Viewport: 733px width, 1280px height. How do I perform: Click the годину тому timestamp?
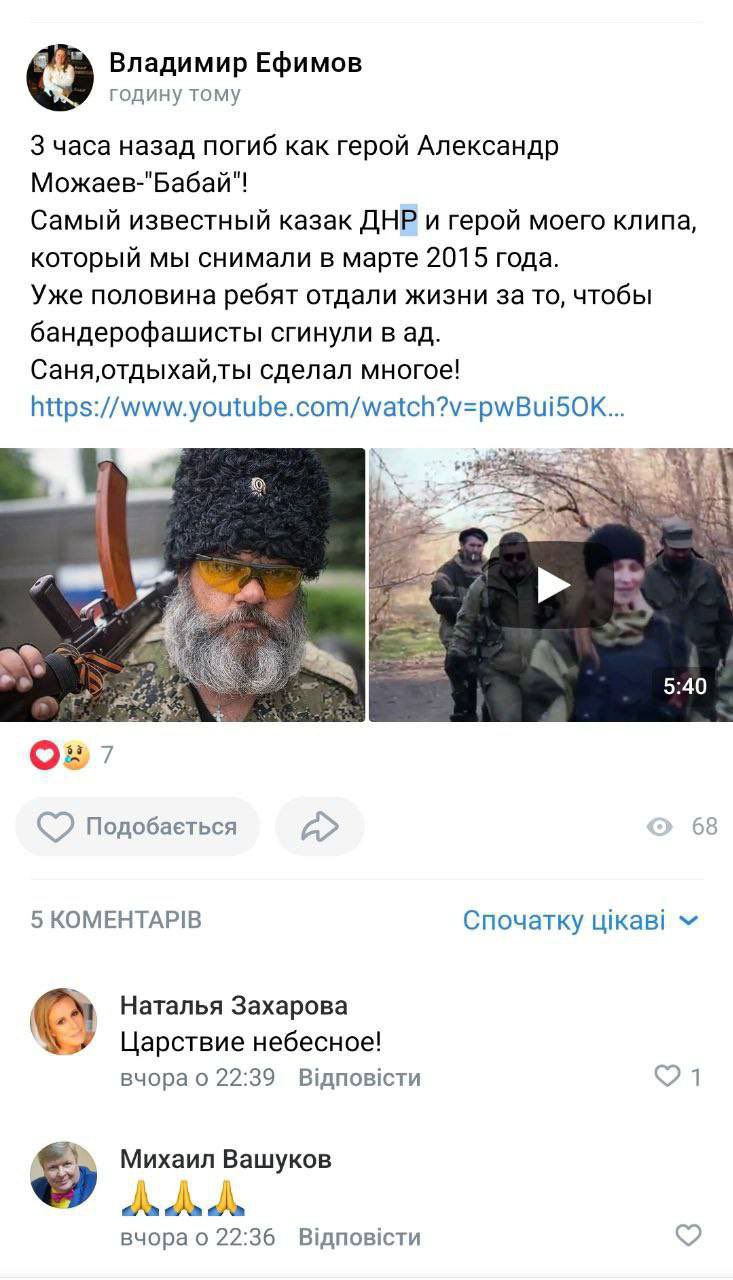pos(175,95)
